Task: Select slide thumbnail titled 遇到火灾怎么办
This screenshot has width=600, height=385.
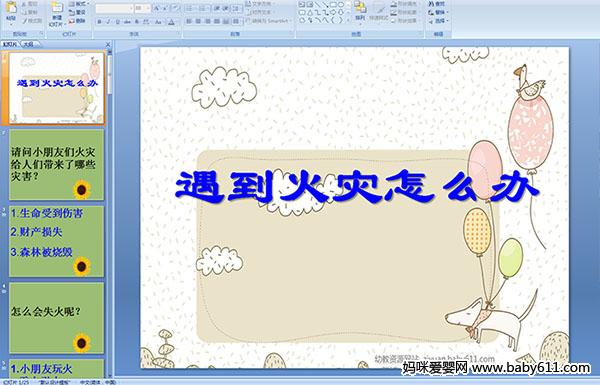Action: (x=56, y=88)
